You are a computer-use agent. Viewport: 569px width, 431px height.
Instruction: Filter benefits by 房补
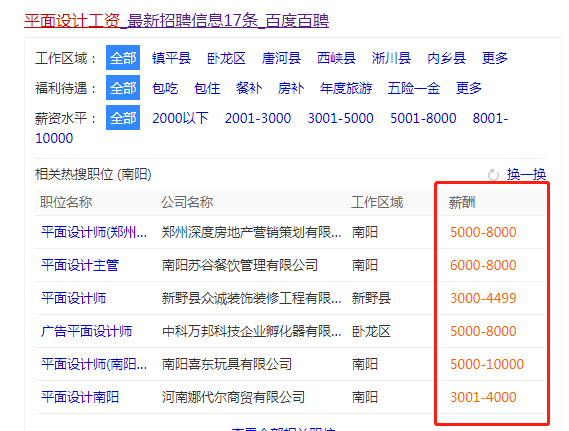point(291,88)
